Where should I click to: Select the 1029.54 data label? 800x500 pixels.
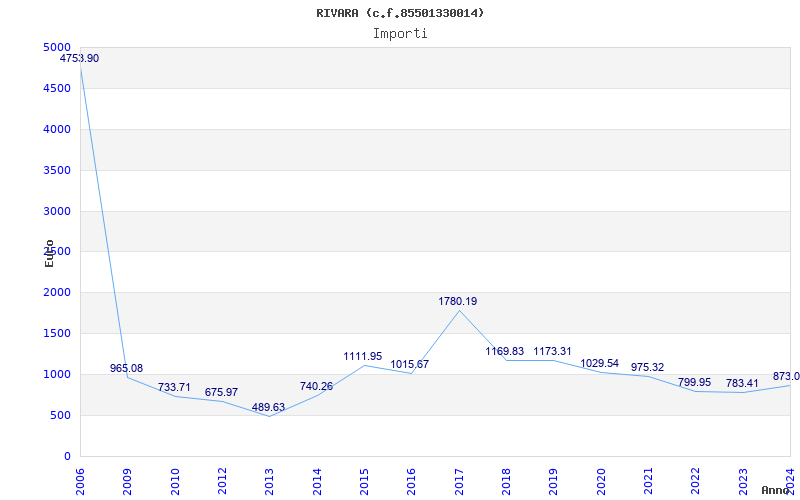(599, 363)
